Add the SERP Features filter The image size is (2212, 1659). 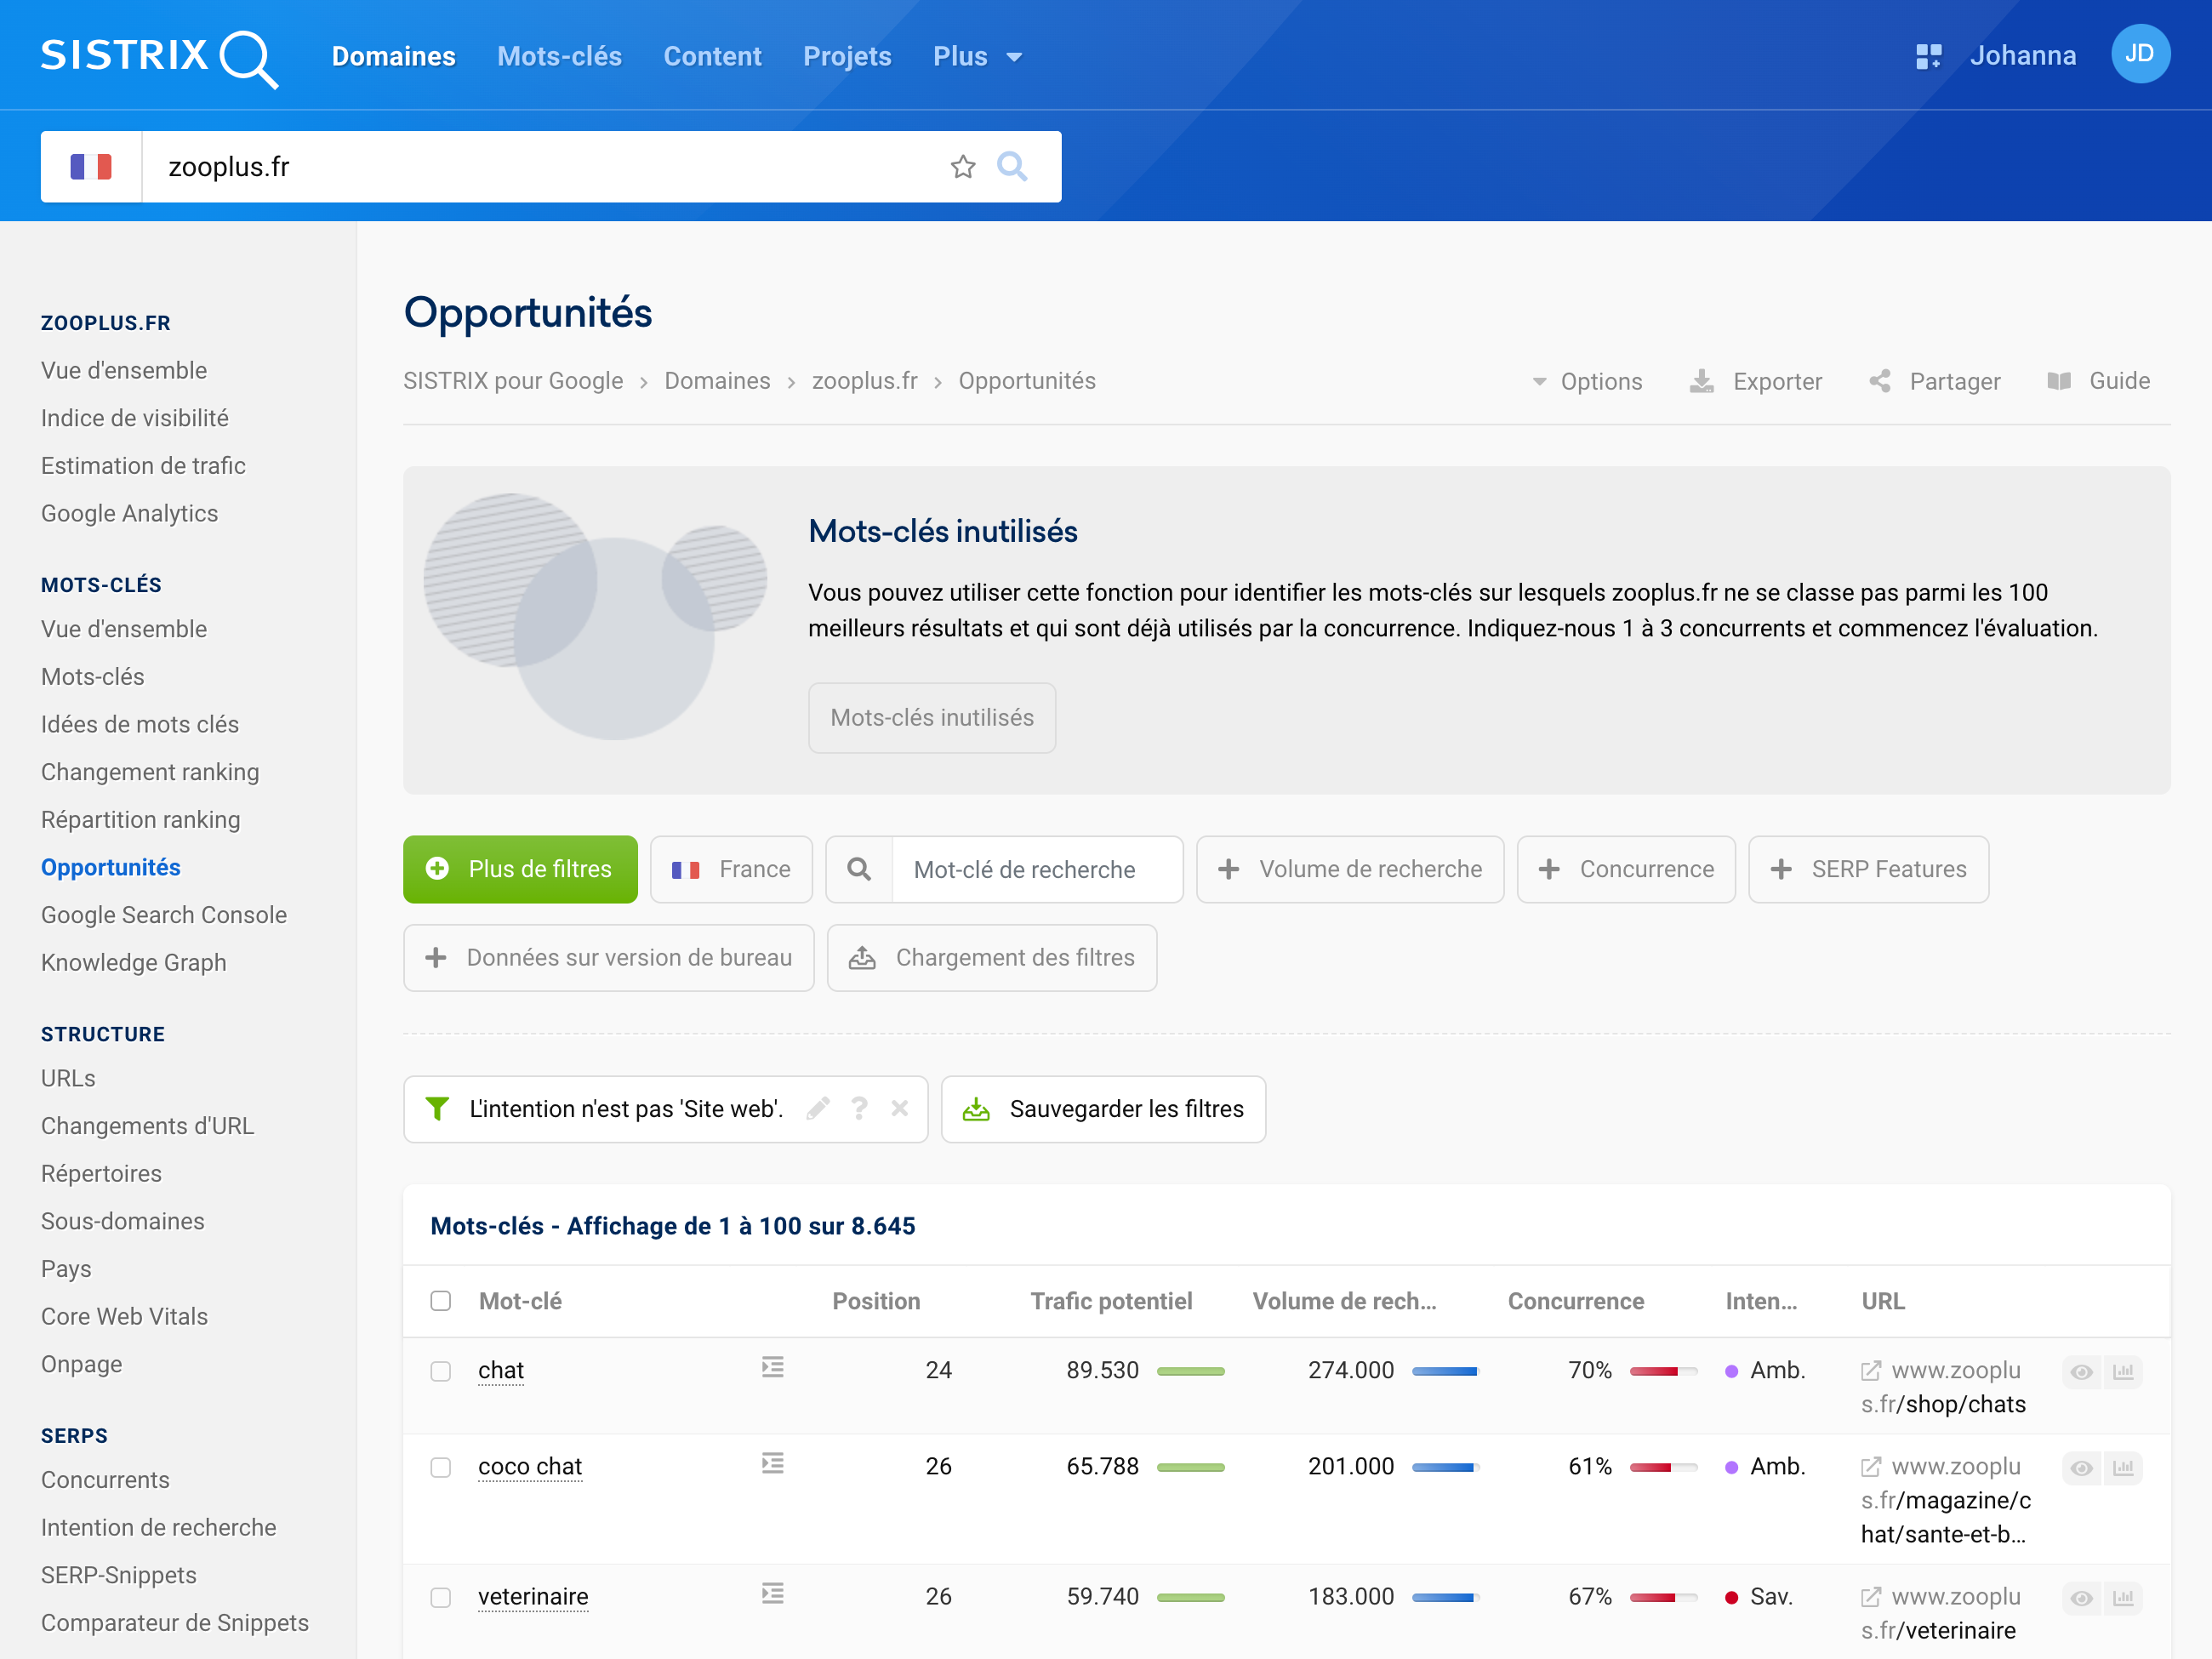click(x=1868, y=869)
